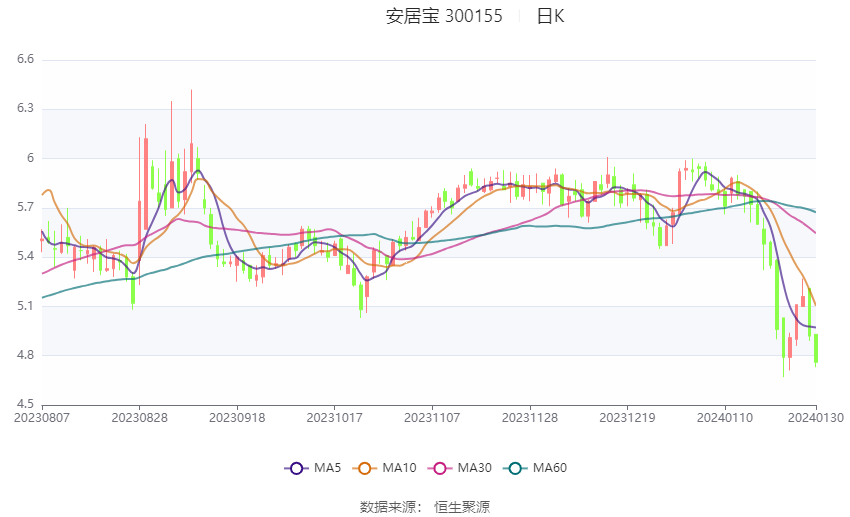Image resolution: width=850 pixels, height=517 pixels.
Task: Click the 6.6 price axis label
Action: click(x=25, y=60)
